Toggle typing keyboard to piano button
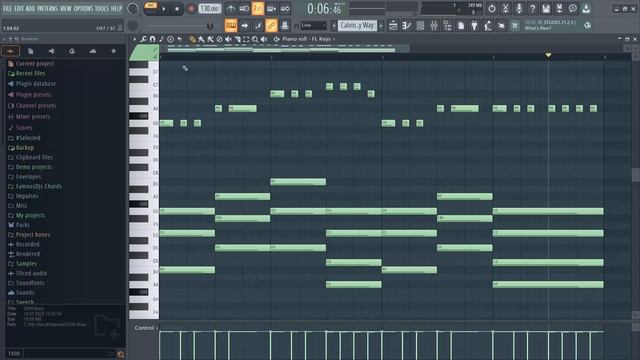Screen dimensions: 640x360 (x=231, y=26)
